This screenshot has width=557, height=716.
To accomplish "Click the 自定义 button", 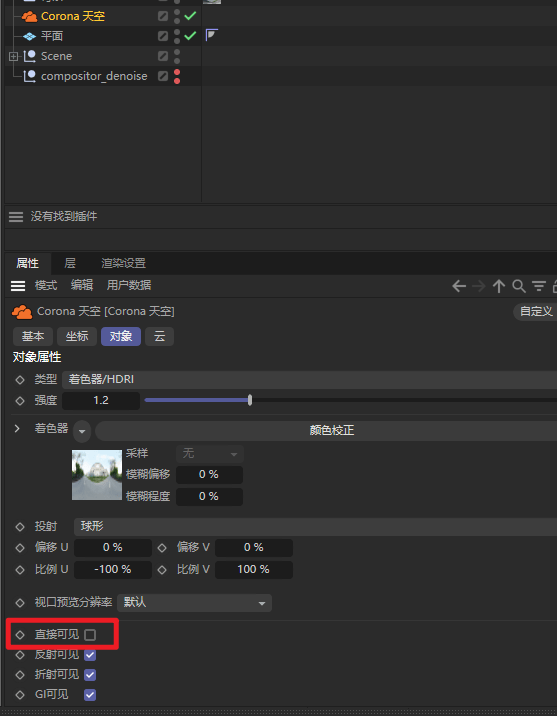I will coord(536,312).
